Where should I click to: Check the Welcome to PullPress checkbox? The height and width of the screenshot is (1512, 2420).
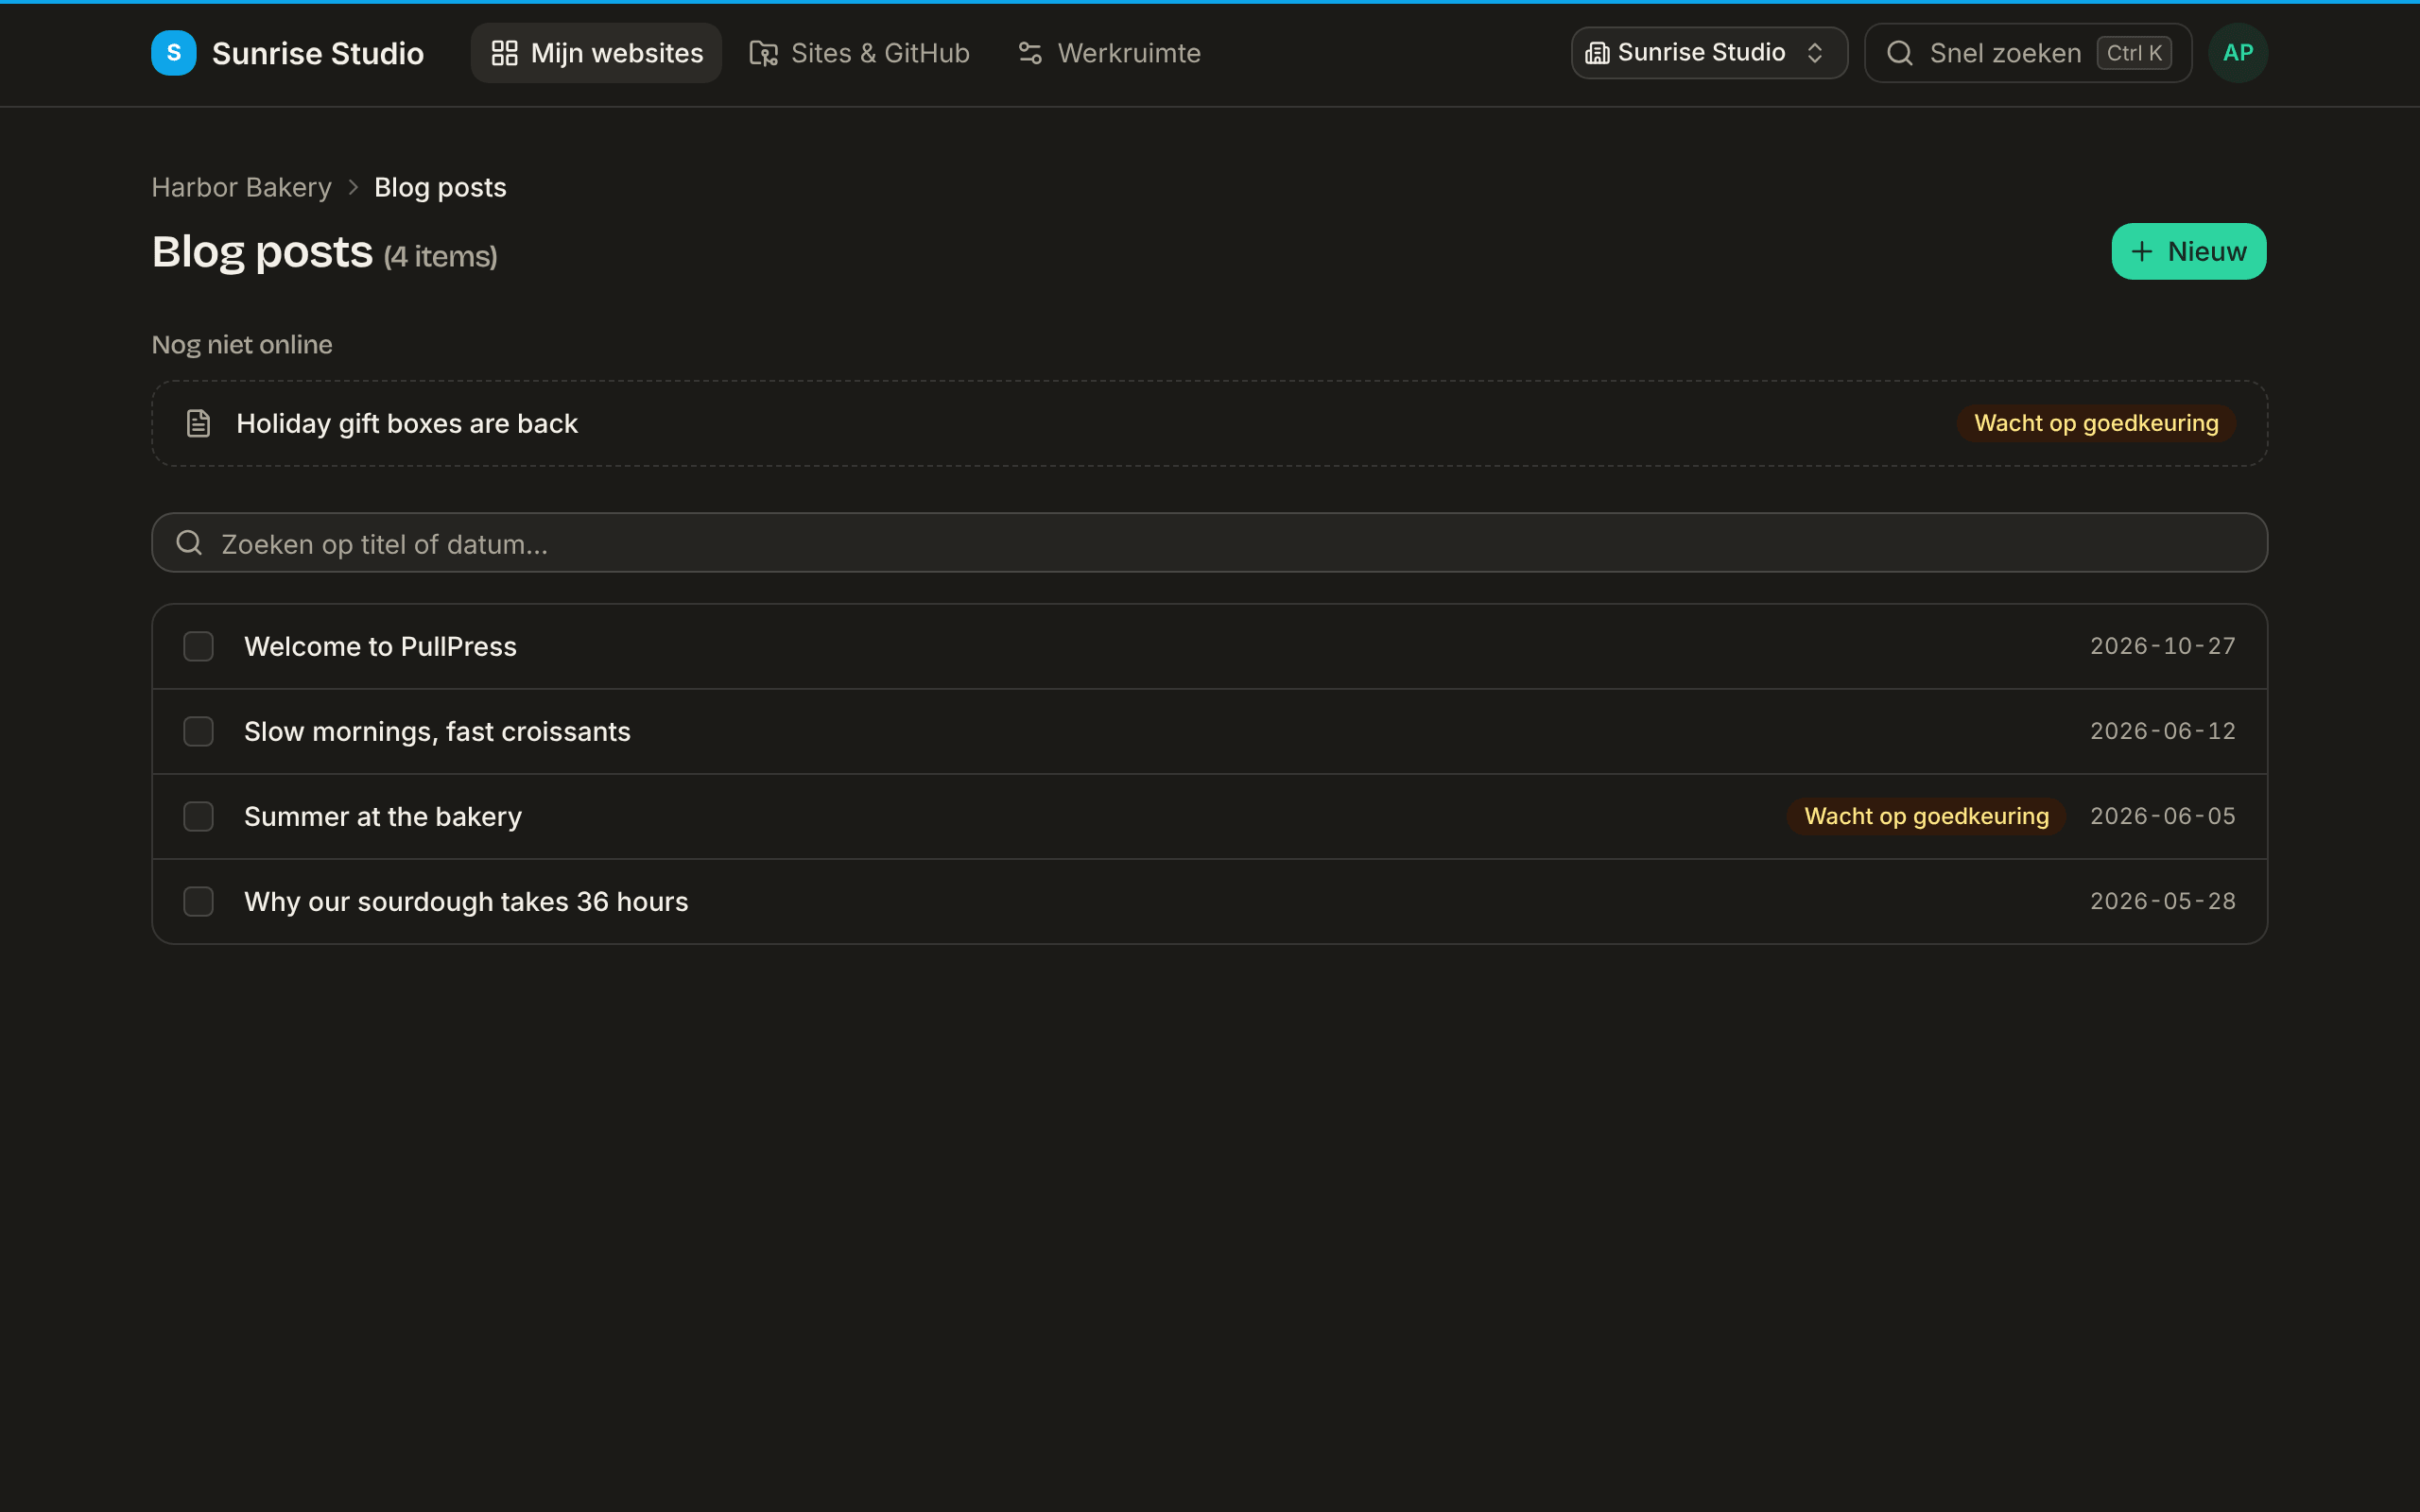(199, 646)
